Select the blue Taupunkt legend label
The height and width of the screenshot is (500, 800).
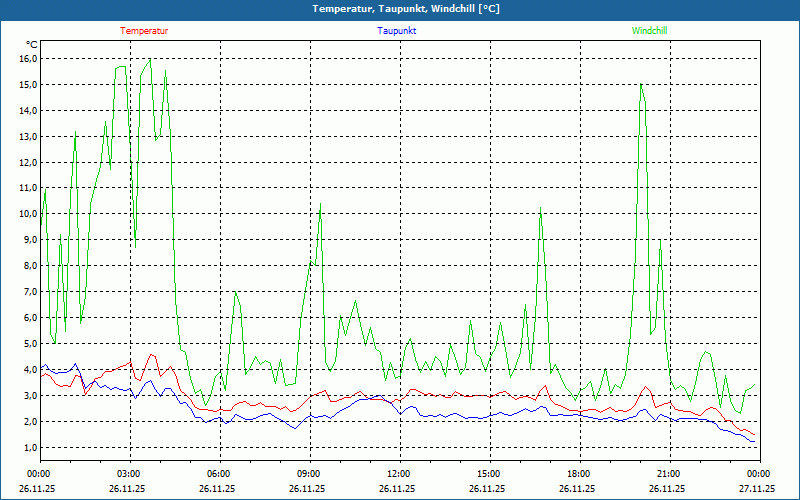tap(397, 31)
